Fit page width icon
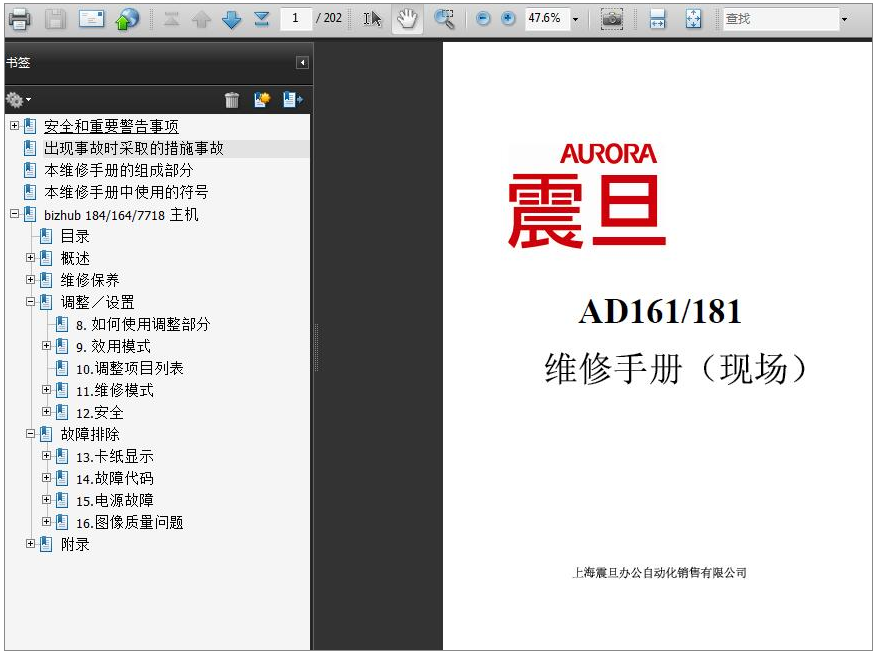The width and height of the screenshot is (877, 654). [x=657, y=19]
